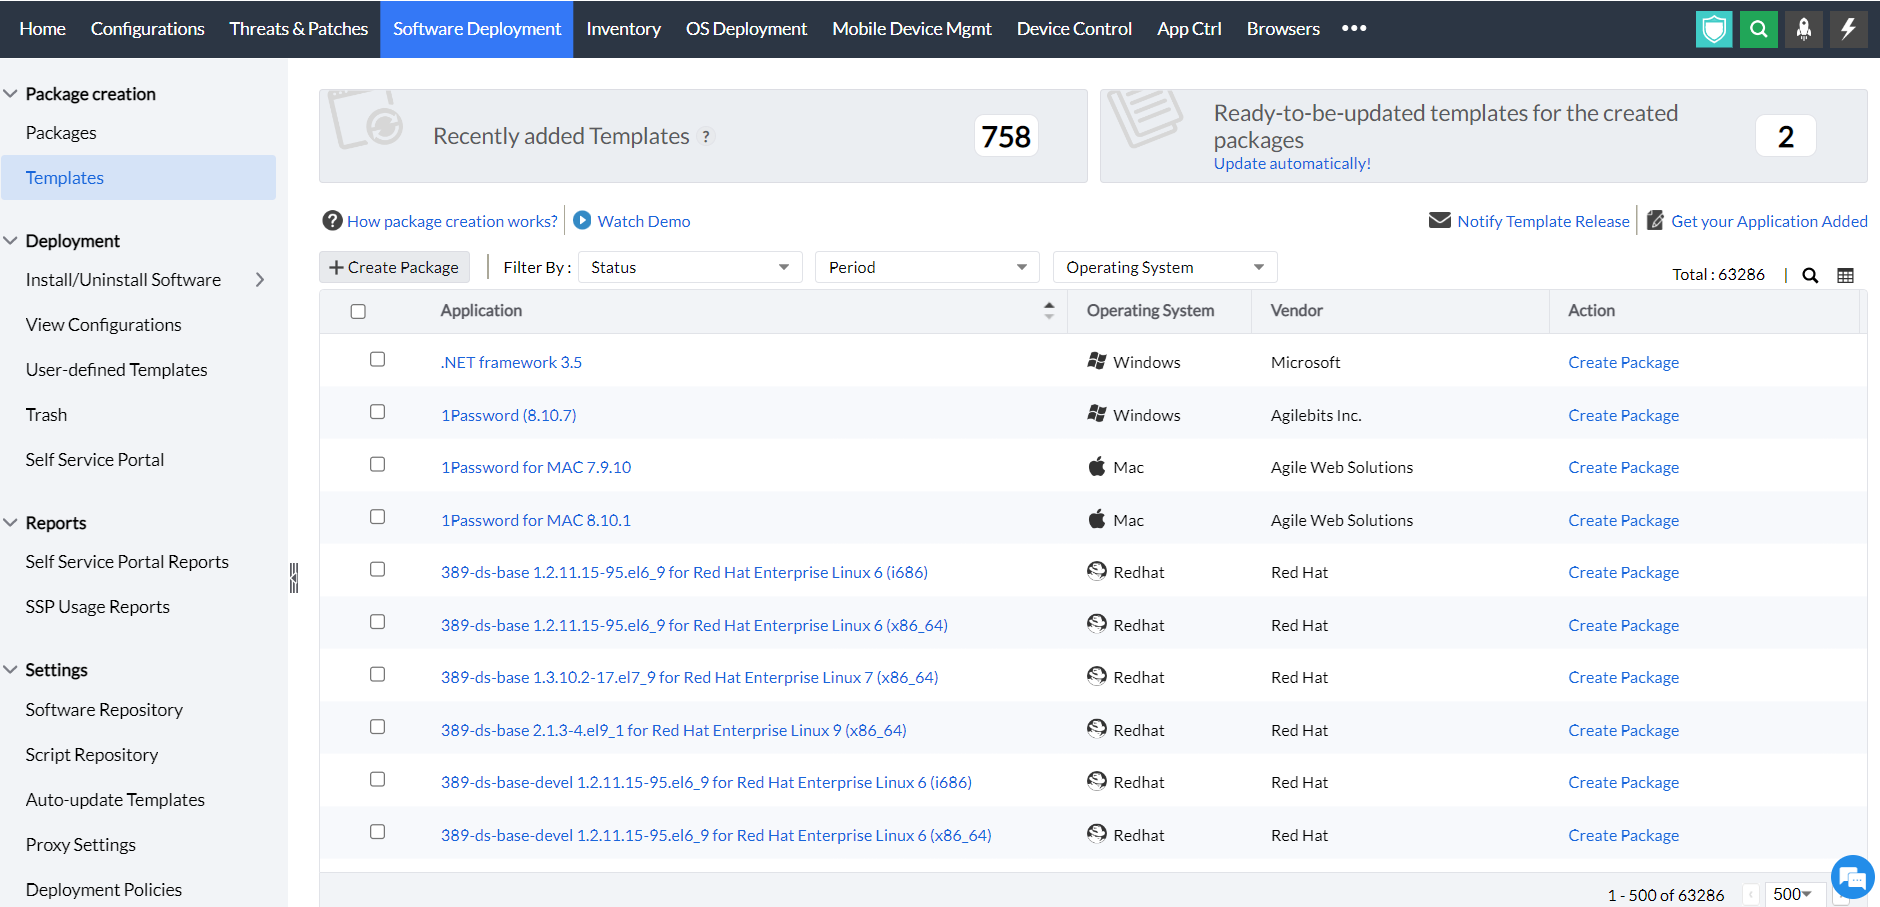1880x907 pixels.
Task: Open the green search icon in header
Action: [1759, 29]
